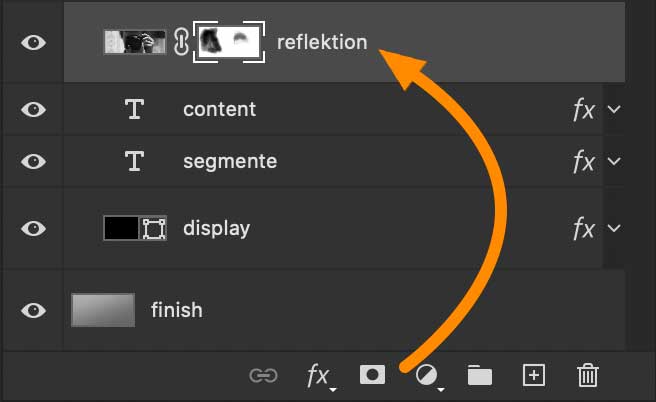Click the mask link chain on reflektion
This screenshot has height=402, width=656.
pos(181,43)
